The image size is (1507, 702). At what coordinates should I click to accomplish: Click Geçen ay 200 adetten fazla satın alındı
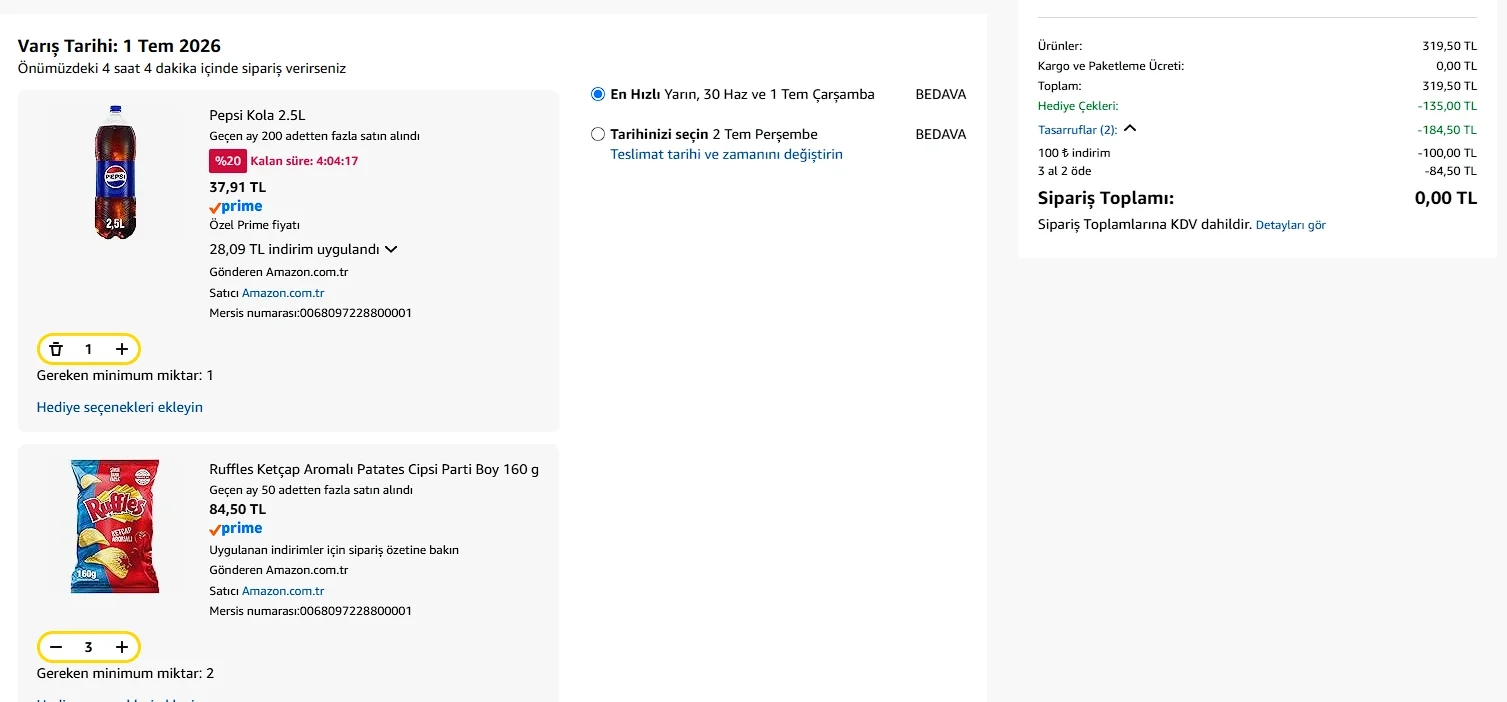tap(314, 136)
